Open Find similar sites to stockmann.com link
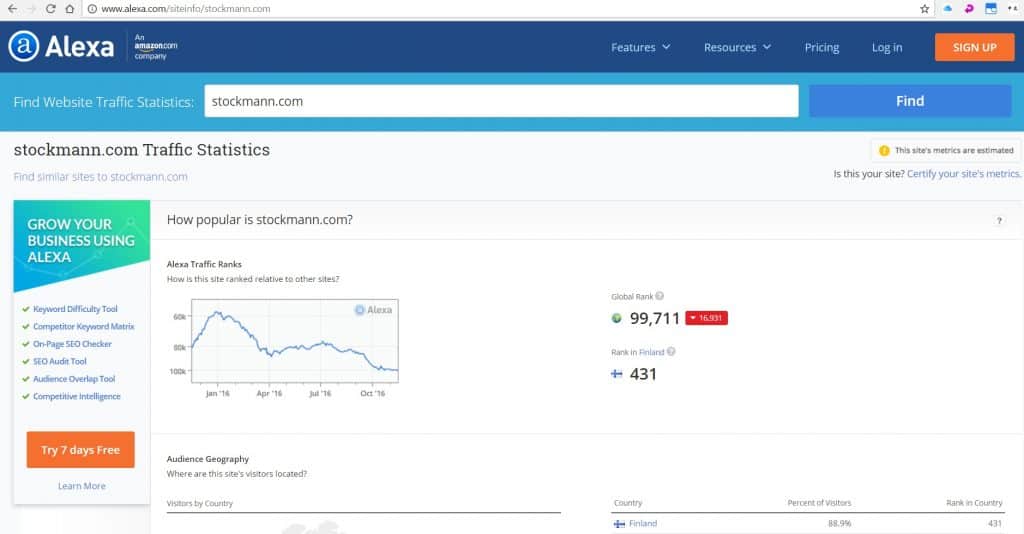The image size is (1024, 534). 101,176
